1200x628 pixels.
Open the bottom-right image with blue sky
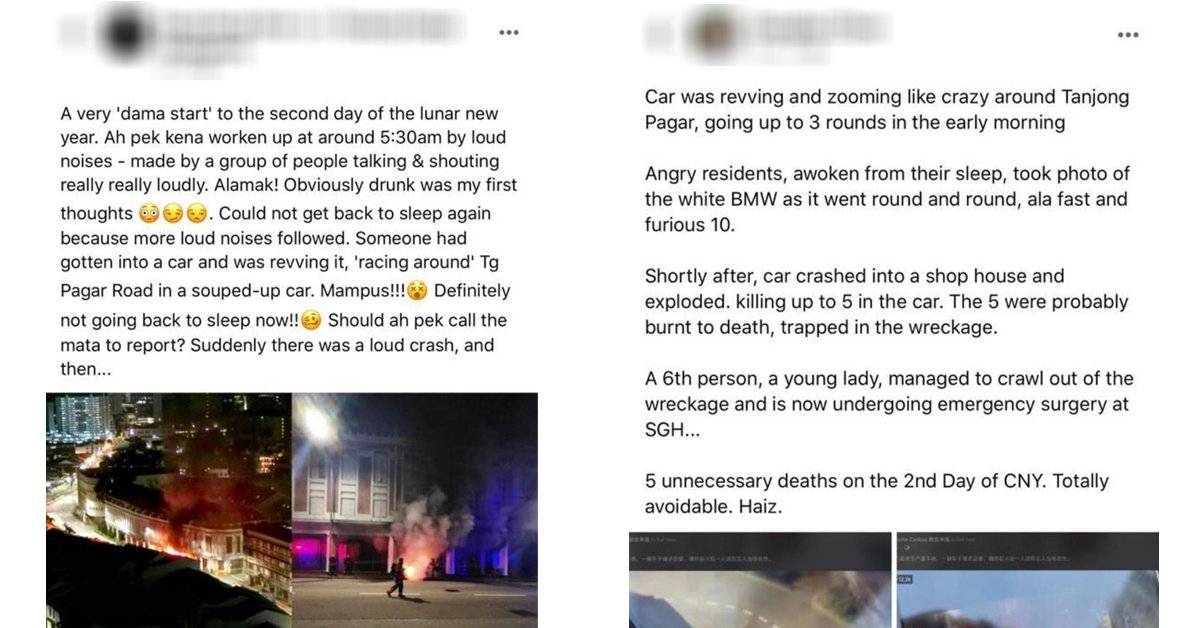coord(1027,580)
